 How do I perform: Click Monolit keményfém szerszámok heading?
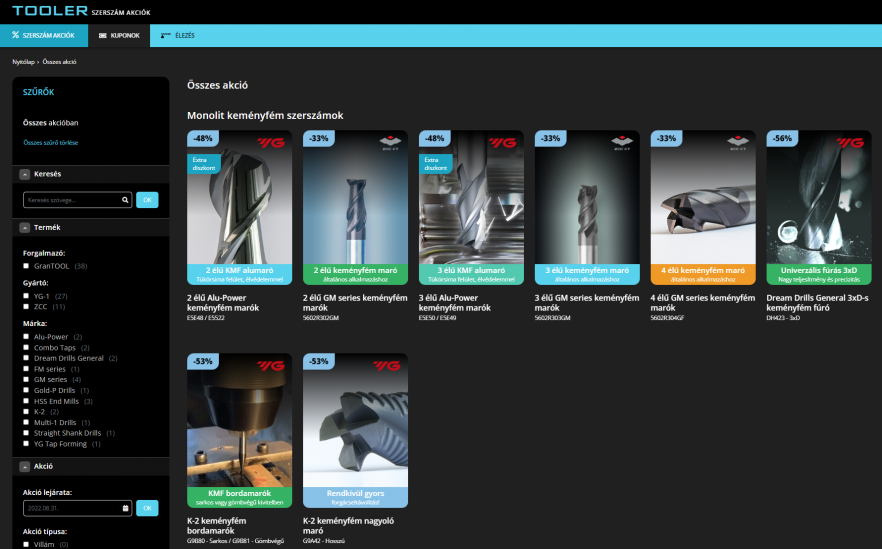266,115
